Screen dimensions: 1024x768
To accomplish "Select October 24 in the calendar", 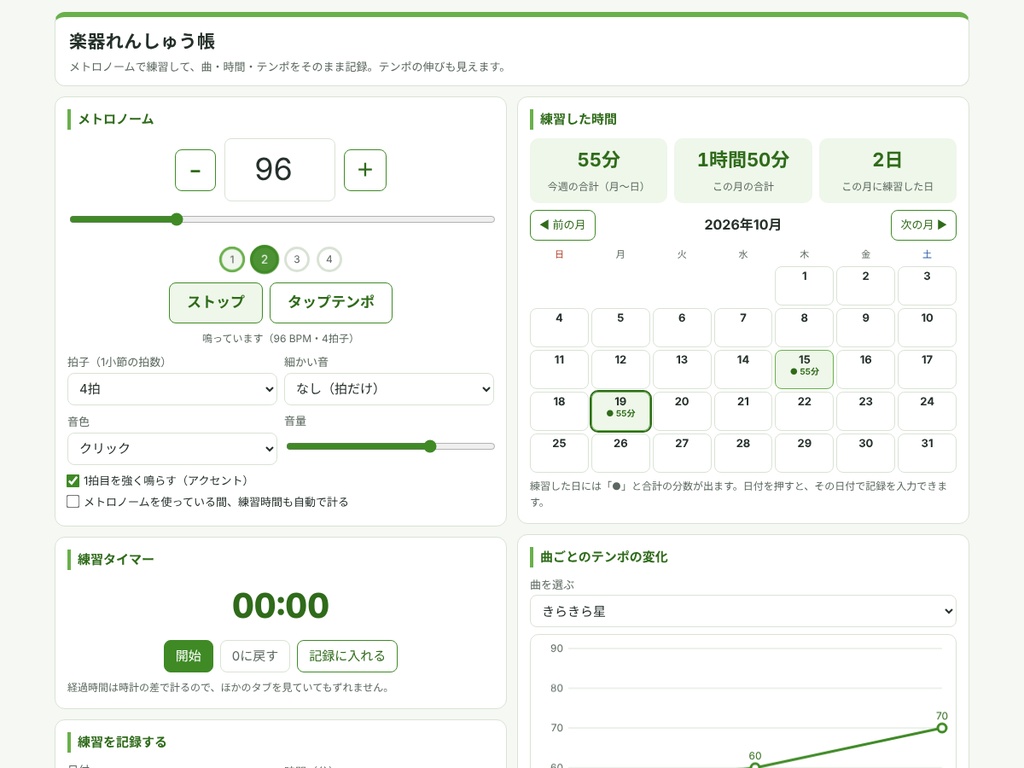I will point(927,411).
